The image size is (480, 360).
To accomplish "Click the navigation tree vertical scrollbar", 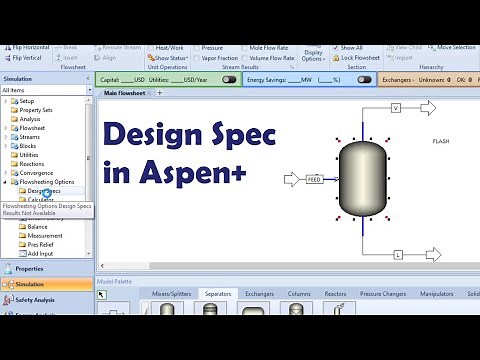I will (88, 177).
